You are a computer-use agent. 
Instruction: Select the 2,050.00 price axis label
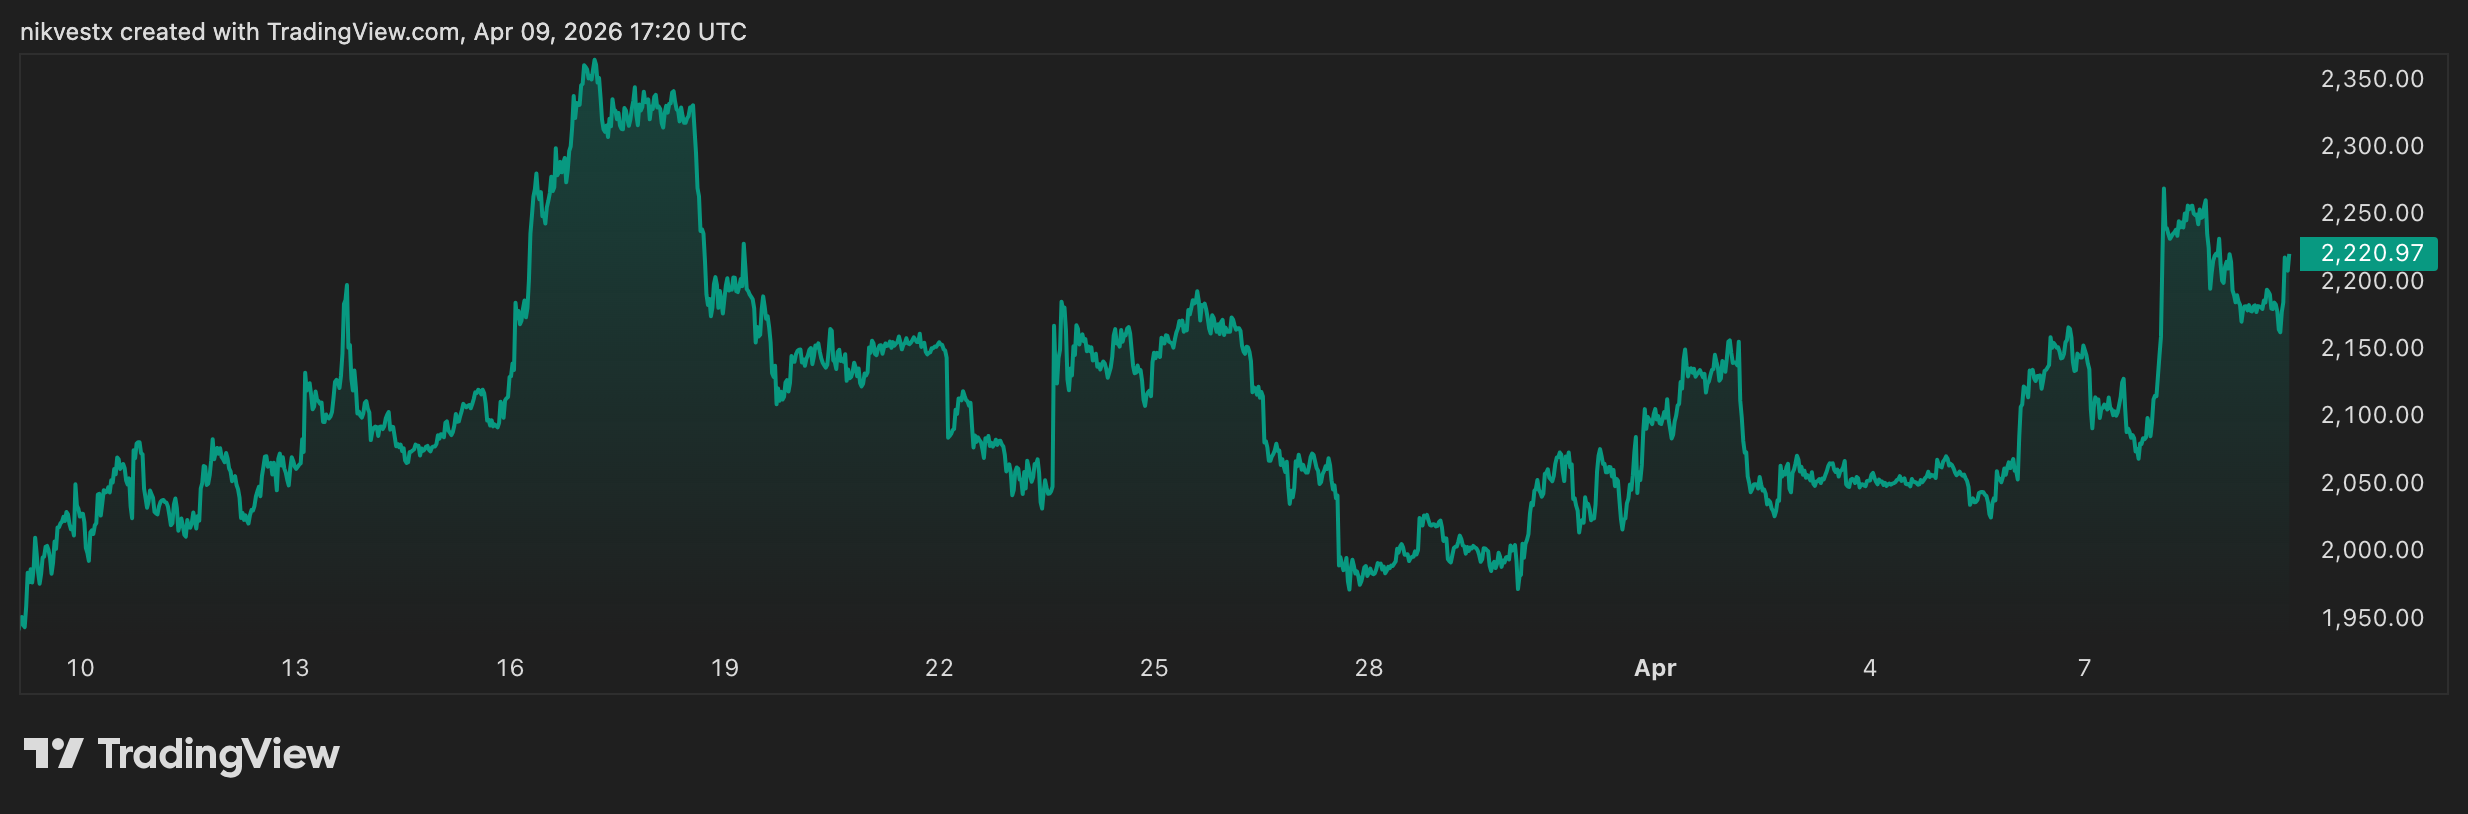[2372, 483]
